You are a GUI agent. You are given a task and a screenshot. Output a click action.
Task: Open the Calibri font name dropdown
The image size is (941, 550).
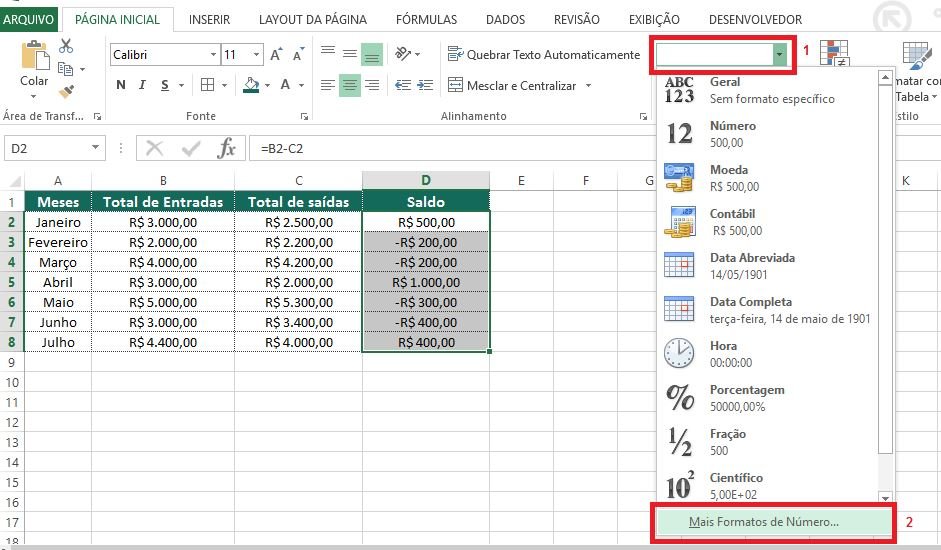tap(213, 55)
